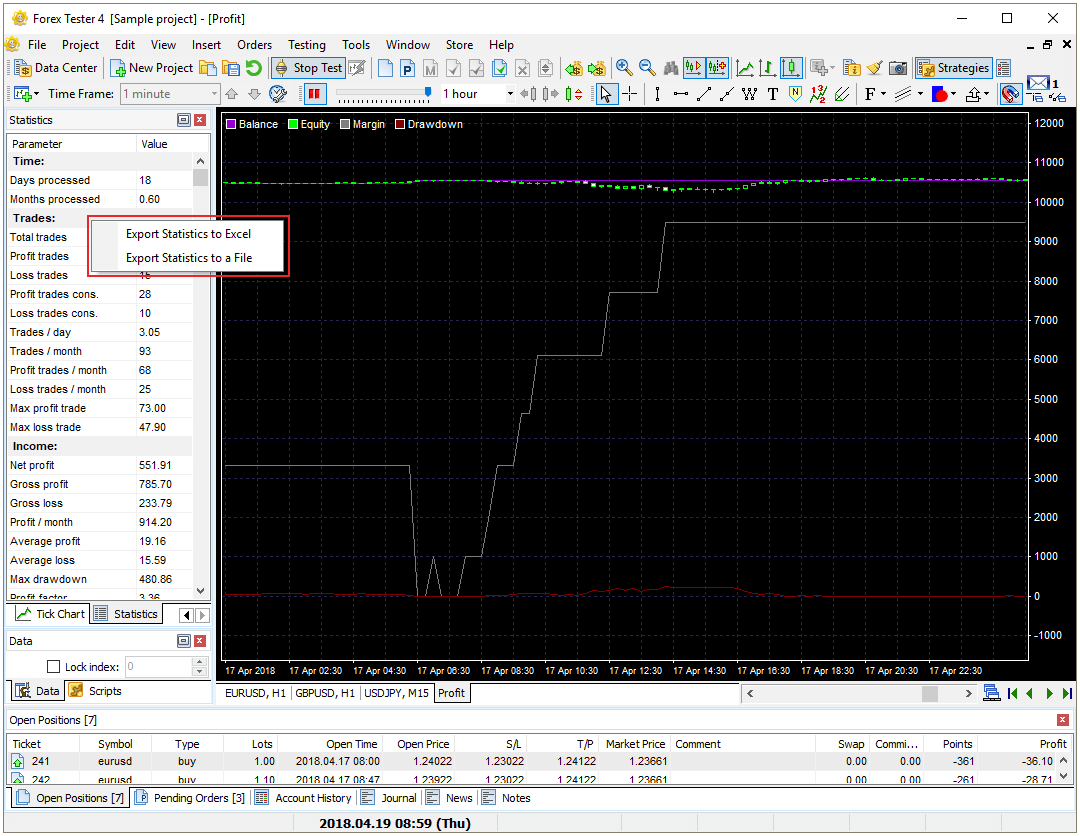Screen dimensions: 1080x836
Task: Switch to the Scripts tab
Action: click(x=95, y=691)
